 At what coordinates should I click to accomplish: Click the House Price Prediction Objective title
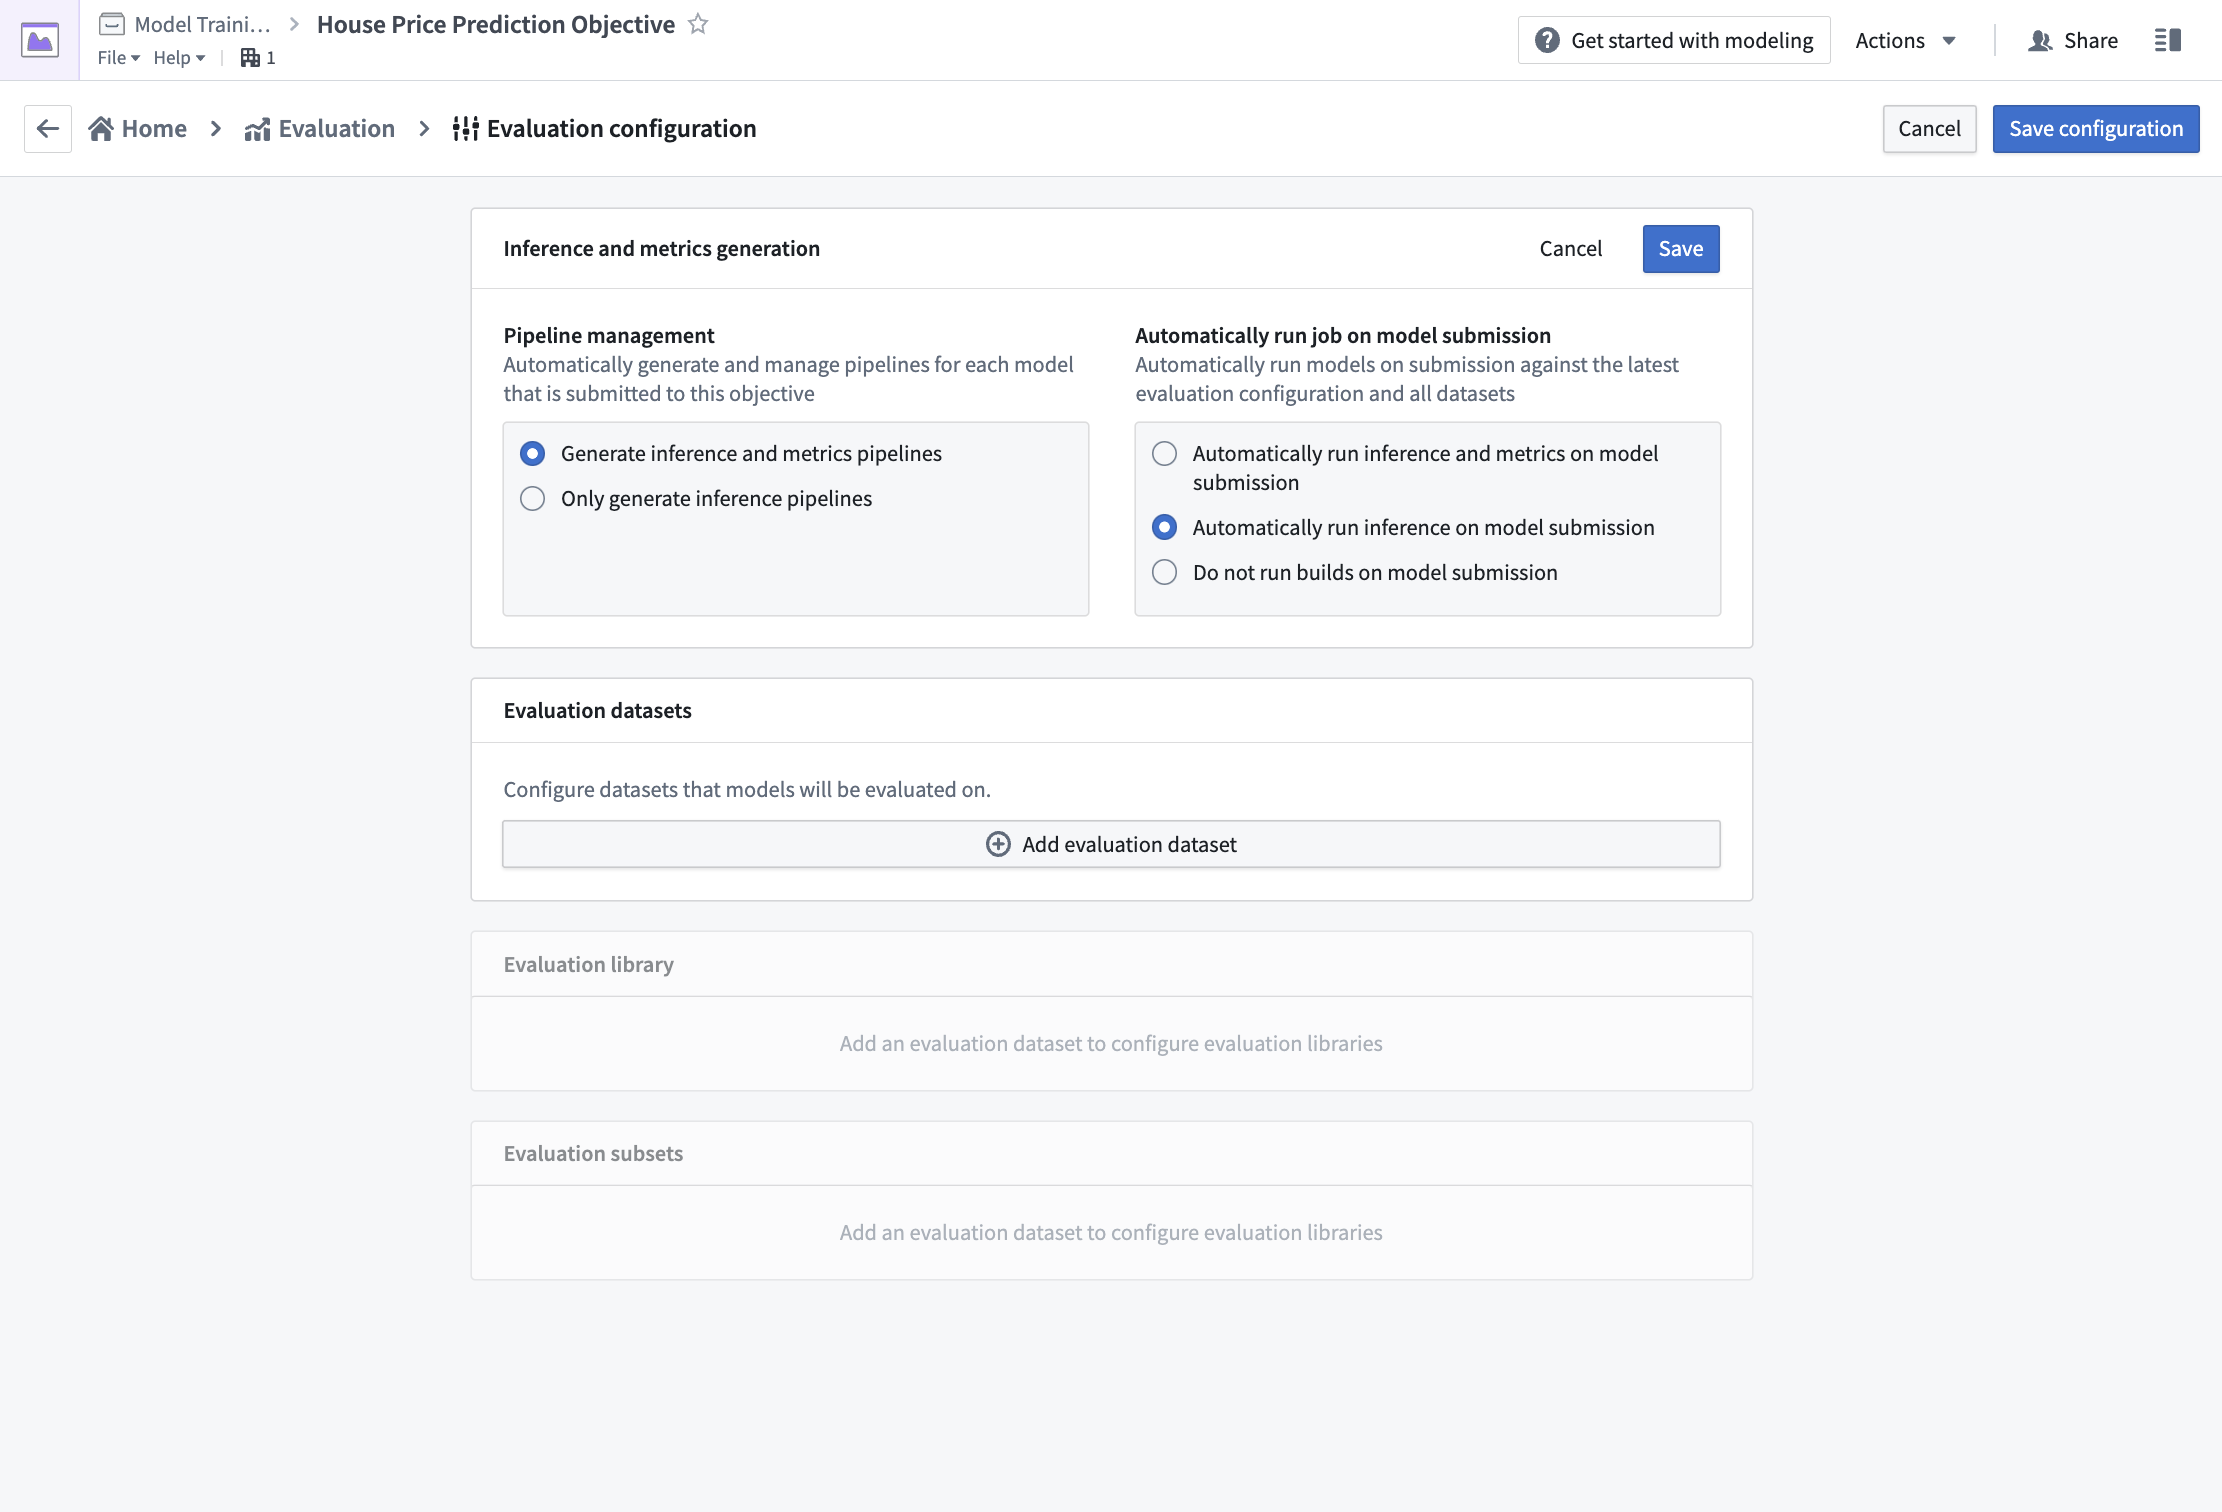point(496,24)
